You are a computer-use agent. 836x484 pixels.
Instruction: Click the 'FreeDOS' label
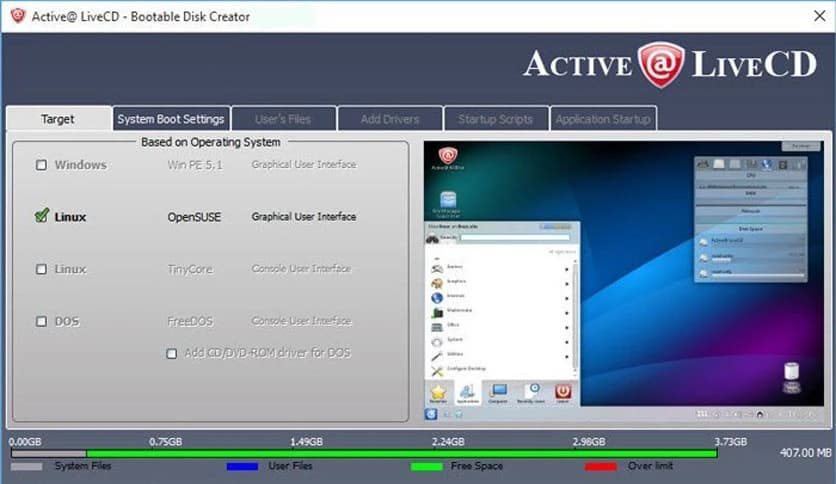[190, 321]
